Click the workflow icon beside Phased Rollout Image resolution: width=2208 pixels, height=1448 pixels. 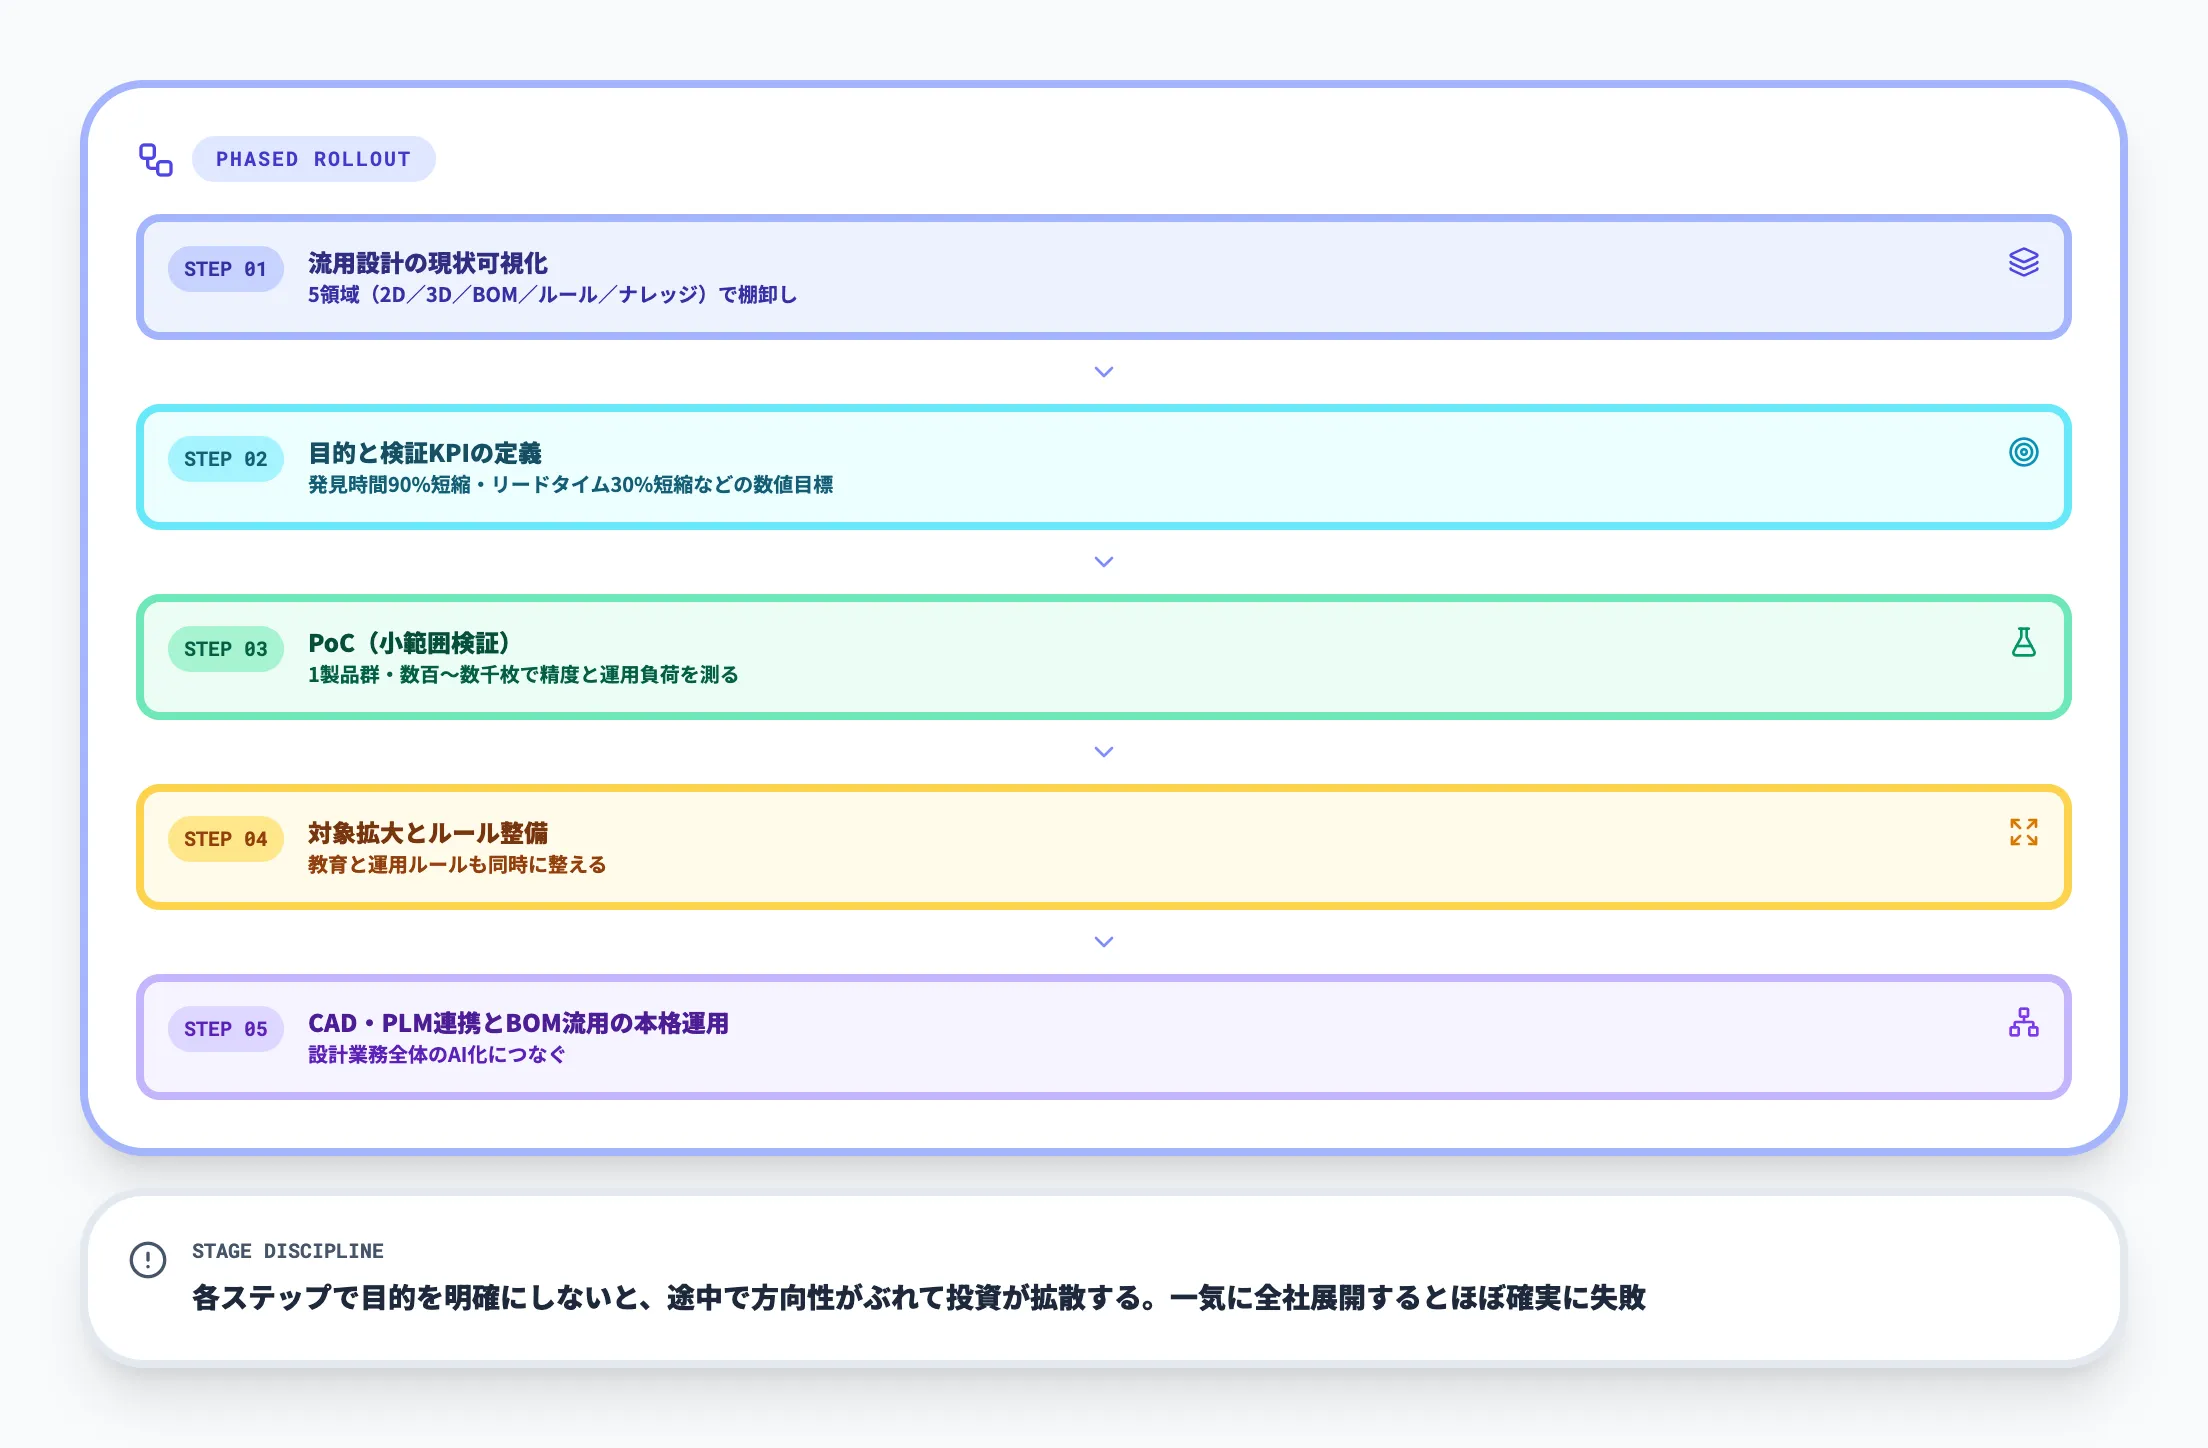(x=155, y=160)
